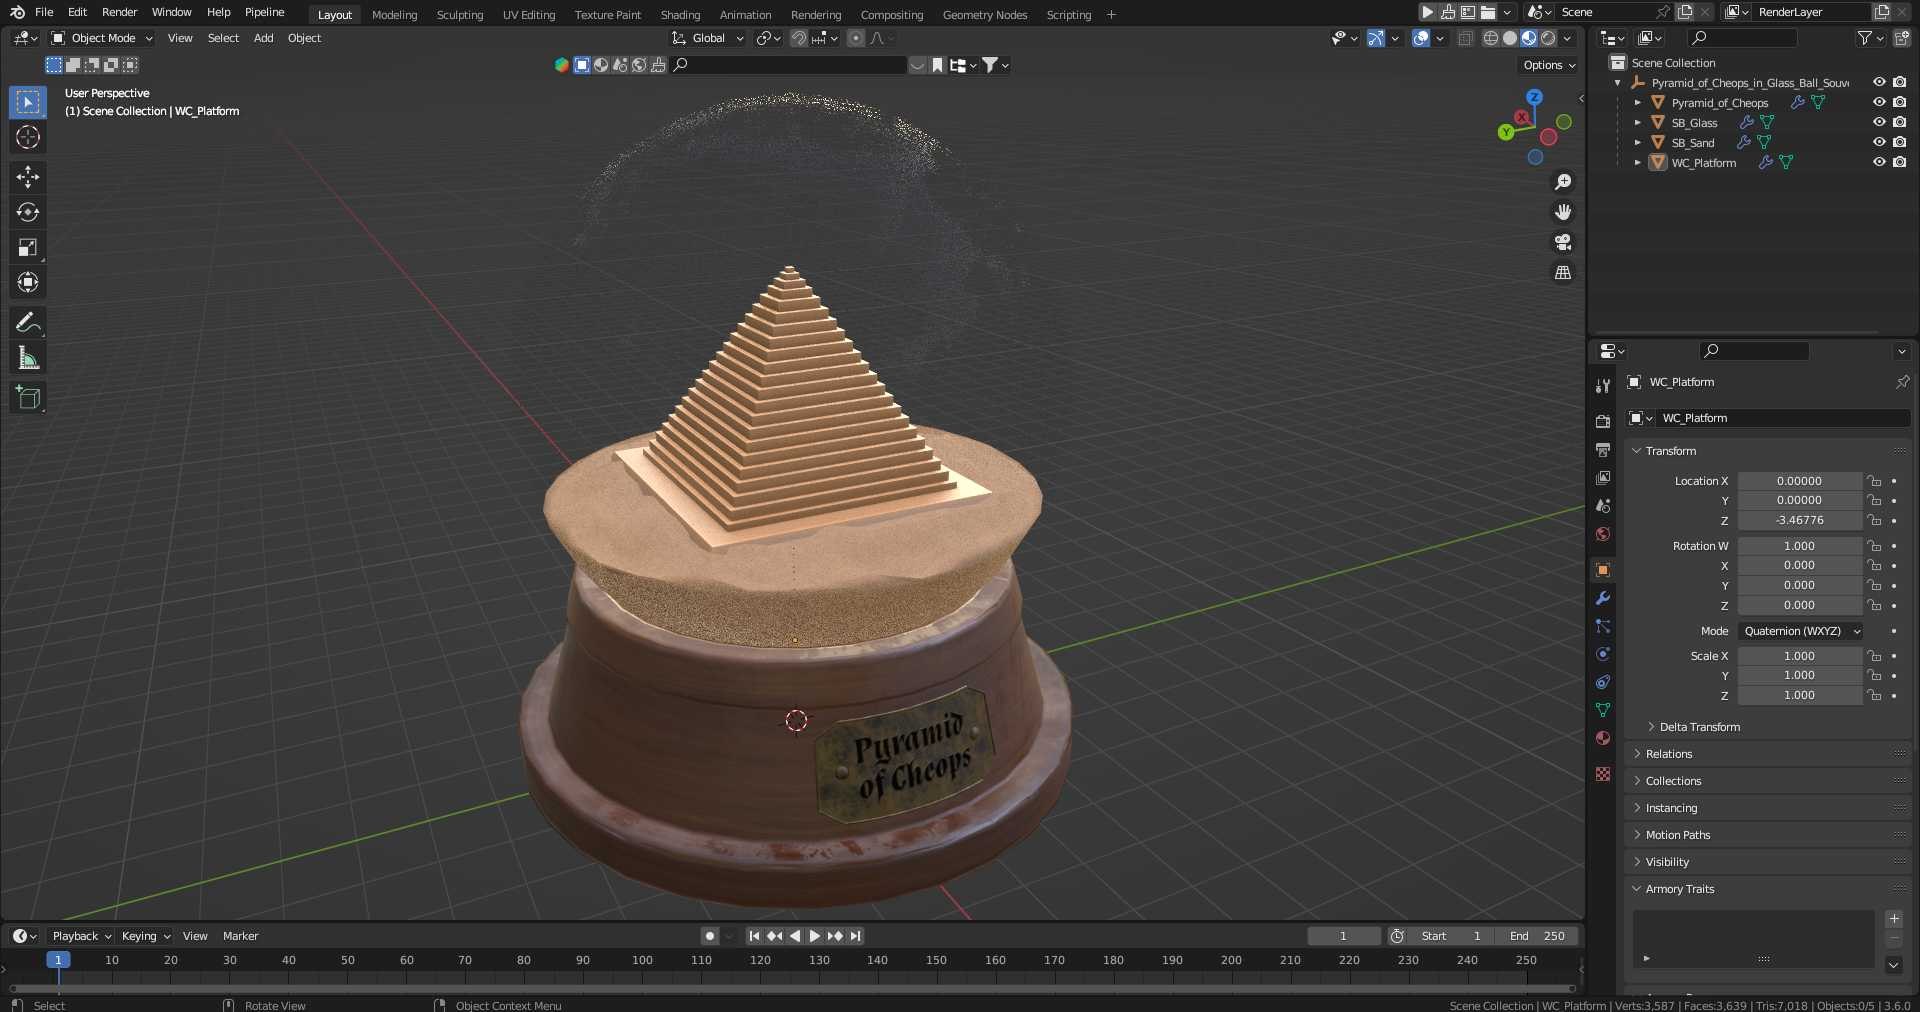Expand the Motion Paths panel

[1677, 835]
